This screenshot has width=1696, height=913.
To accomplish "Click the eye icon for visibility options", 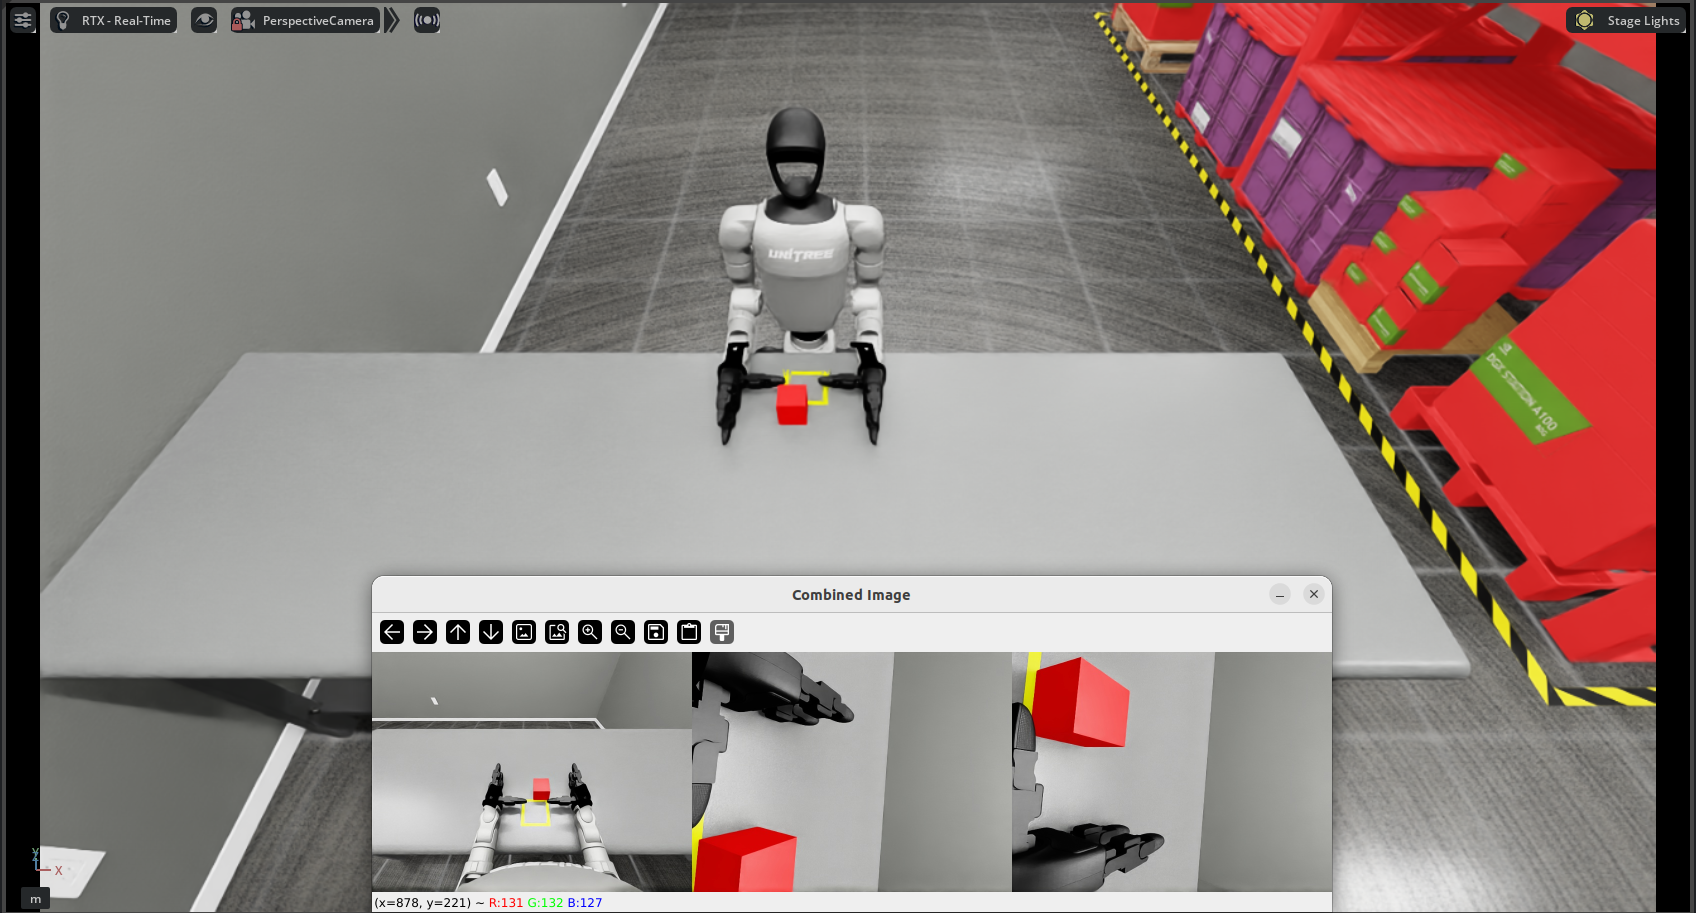I will coord(203,20).
